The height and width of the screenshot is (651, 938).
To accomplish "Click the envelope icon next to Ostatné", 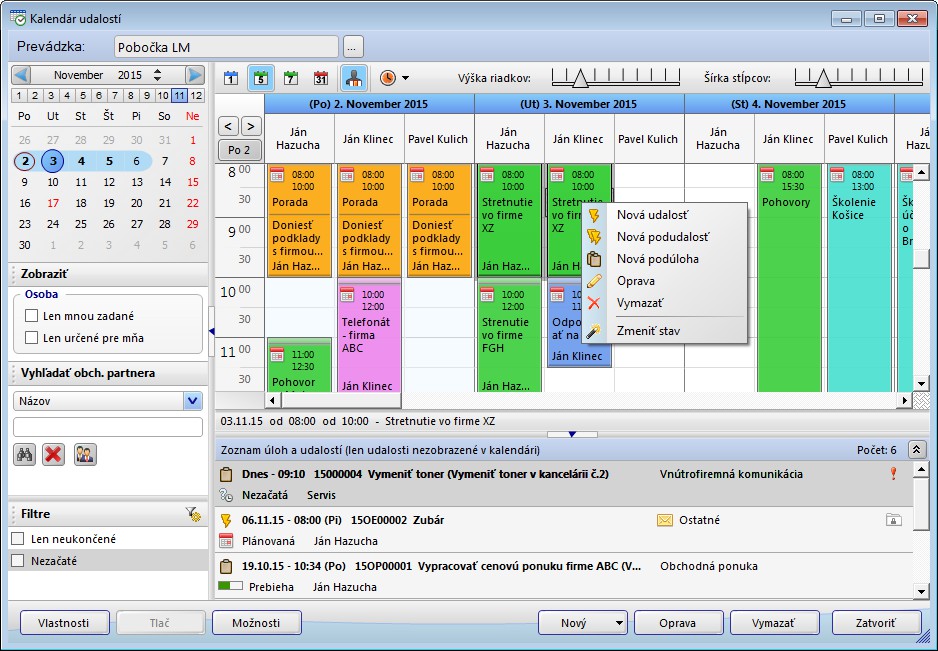I will [665, 520].
